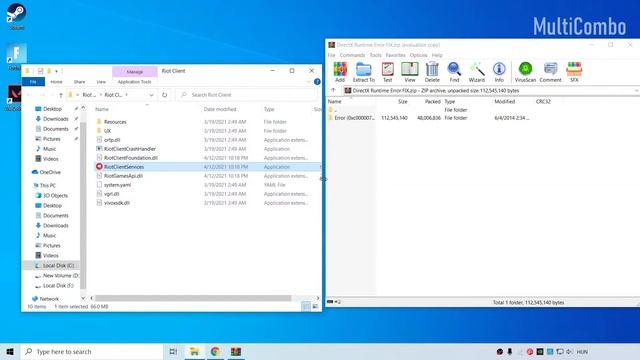Open the File menu in WinRAR

tap(331, 55)
